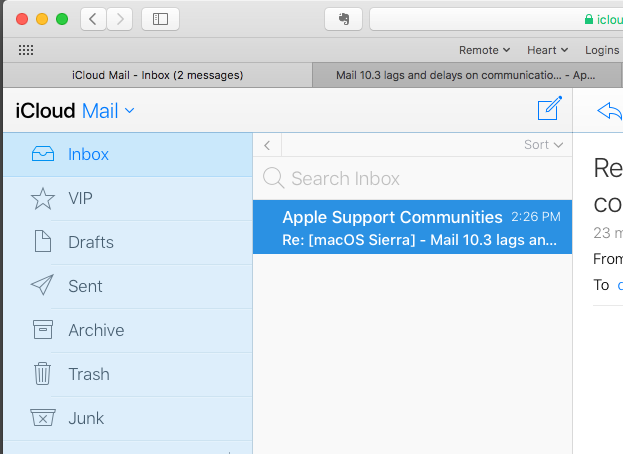Collapse the mailbox sidebar with the chevron

coord(267,145)
